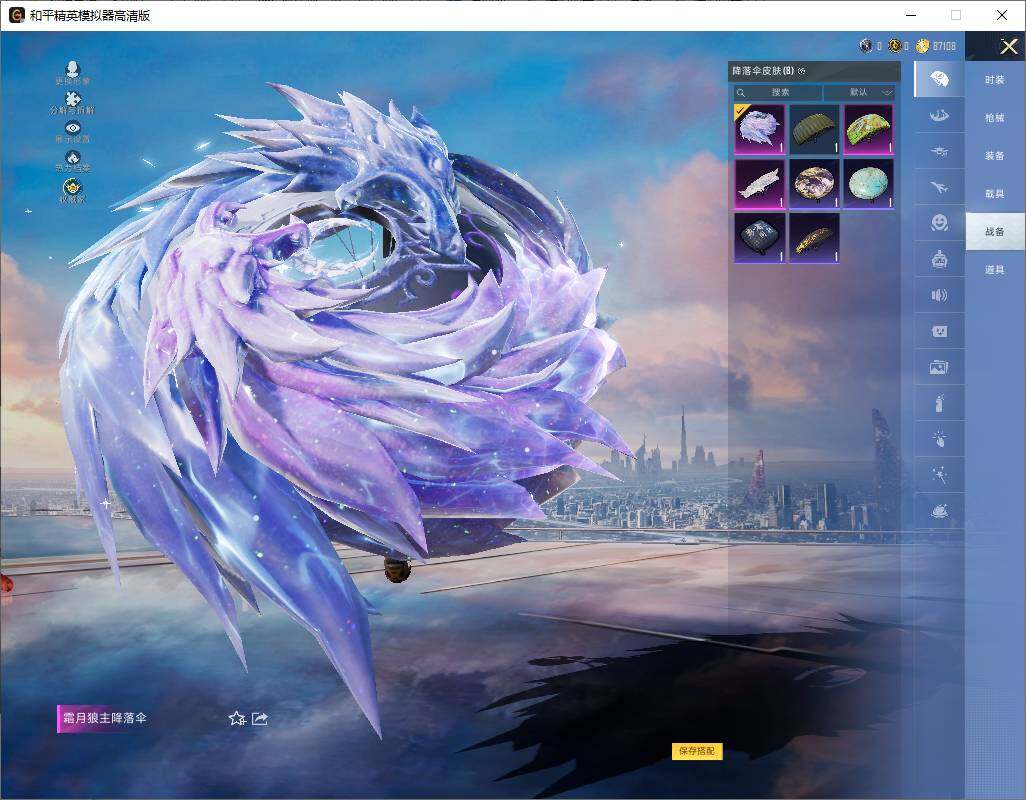Minimize the 和平精英模拟器高清版 window
The width and height of the screenshot is (1026, 800).
click(911, 15)
